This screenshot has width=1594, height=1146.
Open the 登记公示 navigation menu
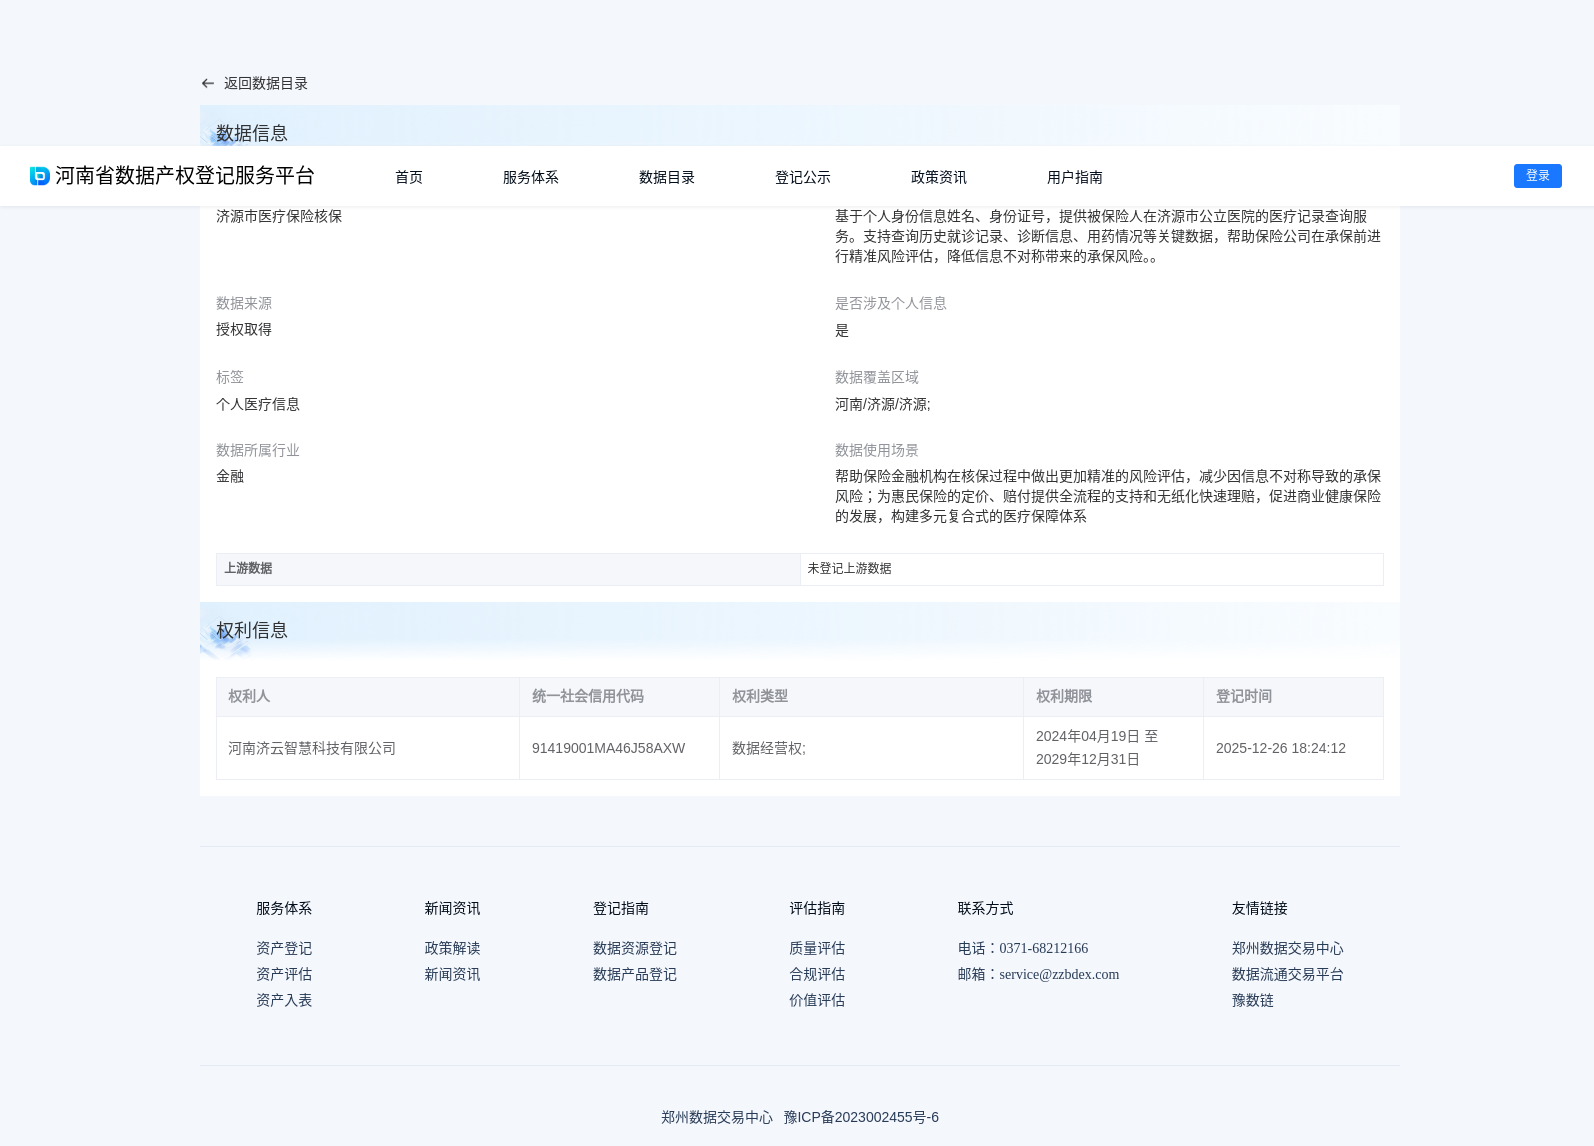coord(803,177)
